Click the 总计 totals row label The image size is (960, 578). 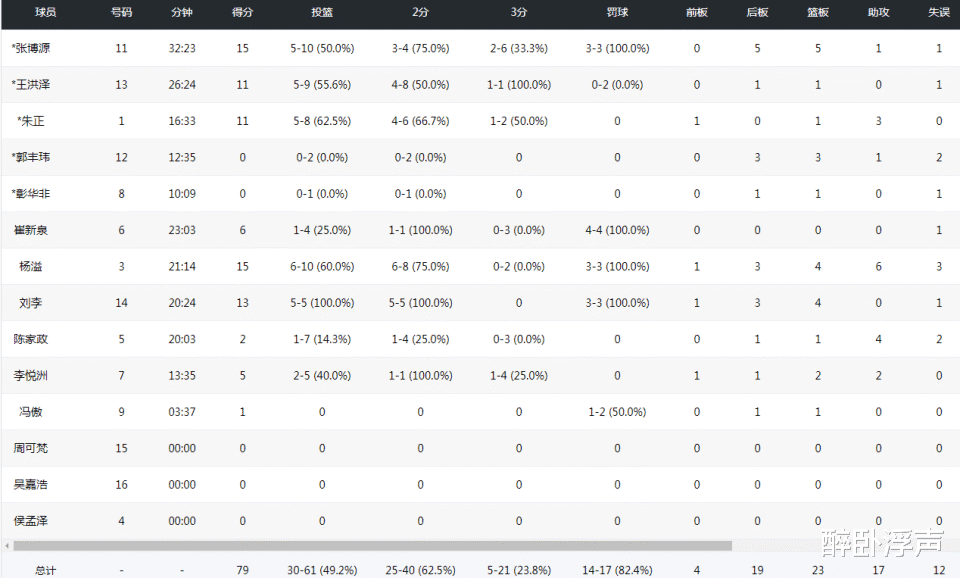pyautogui.click(x=45, y=571)
